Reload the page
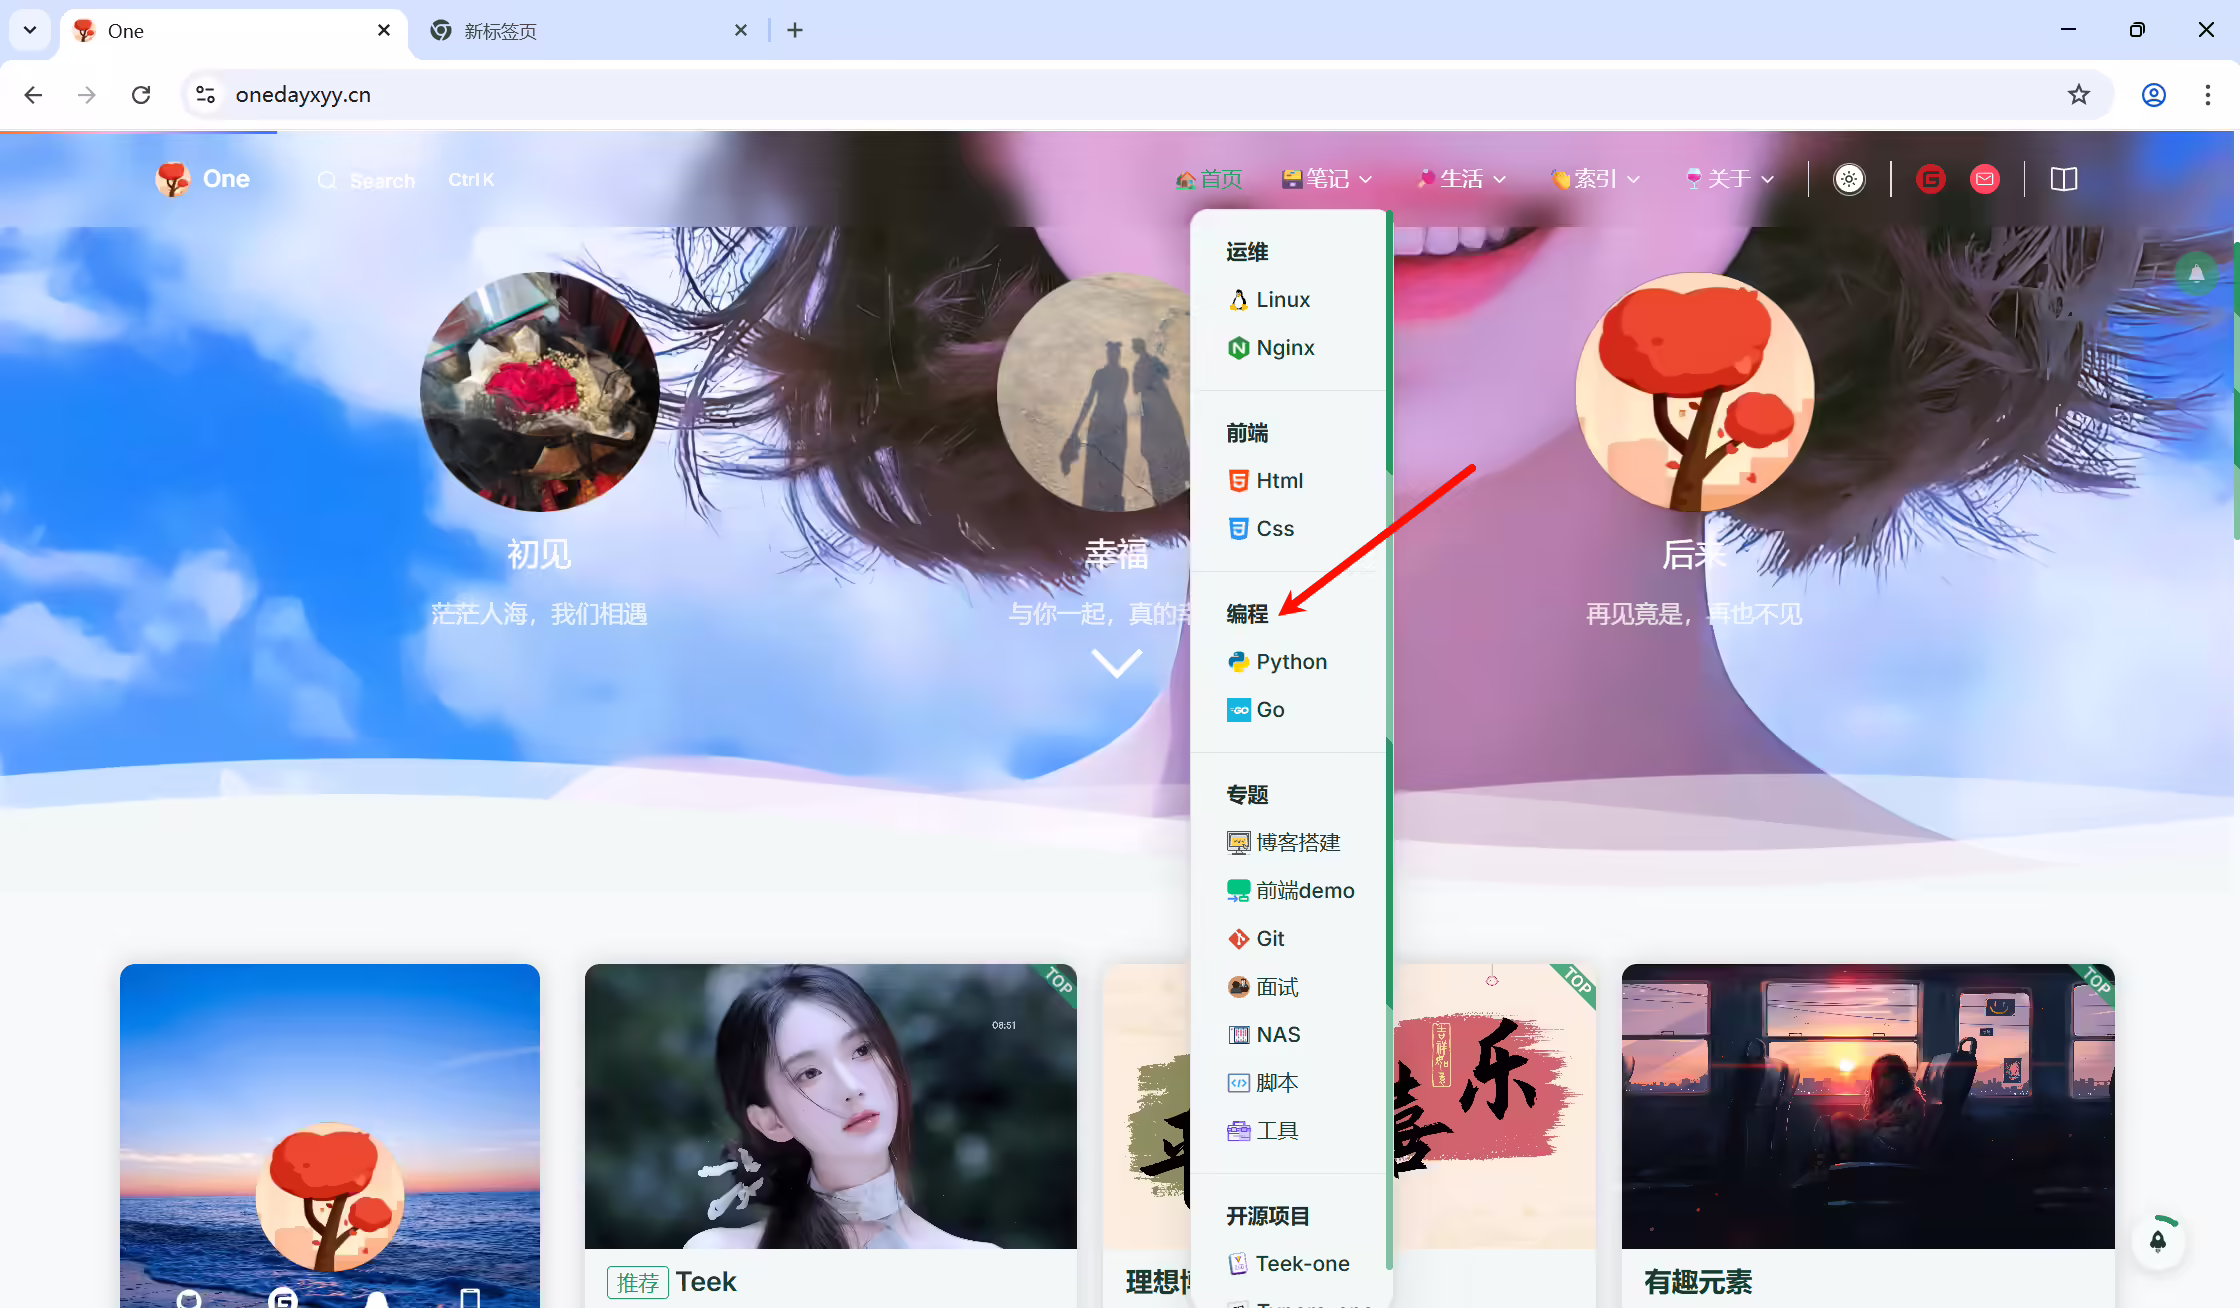 [x=141, y=95]
